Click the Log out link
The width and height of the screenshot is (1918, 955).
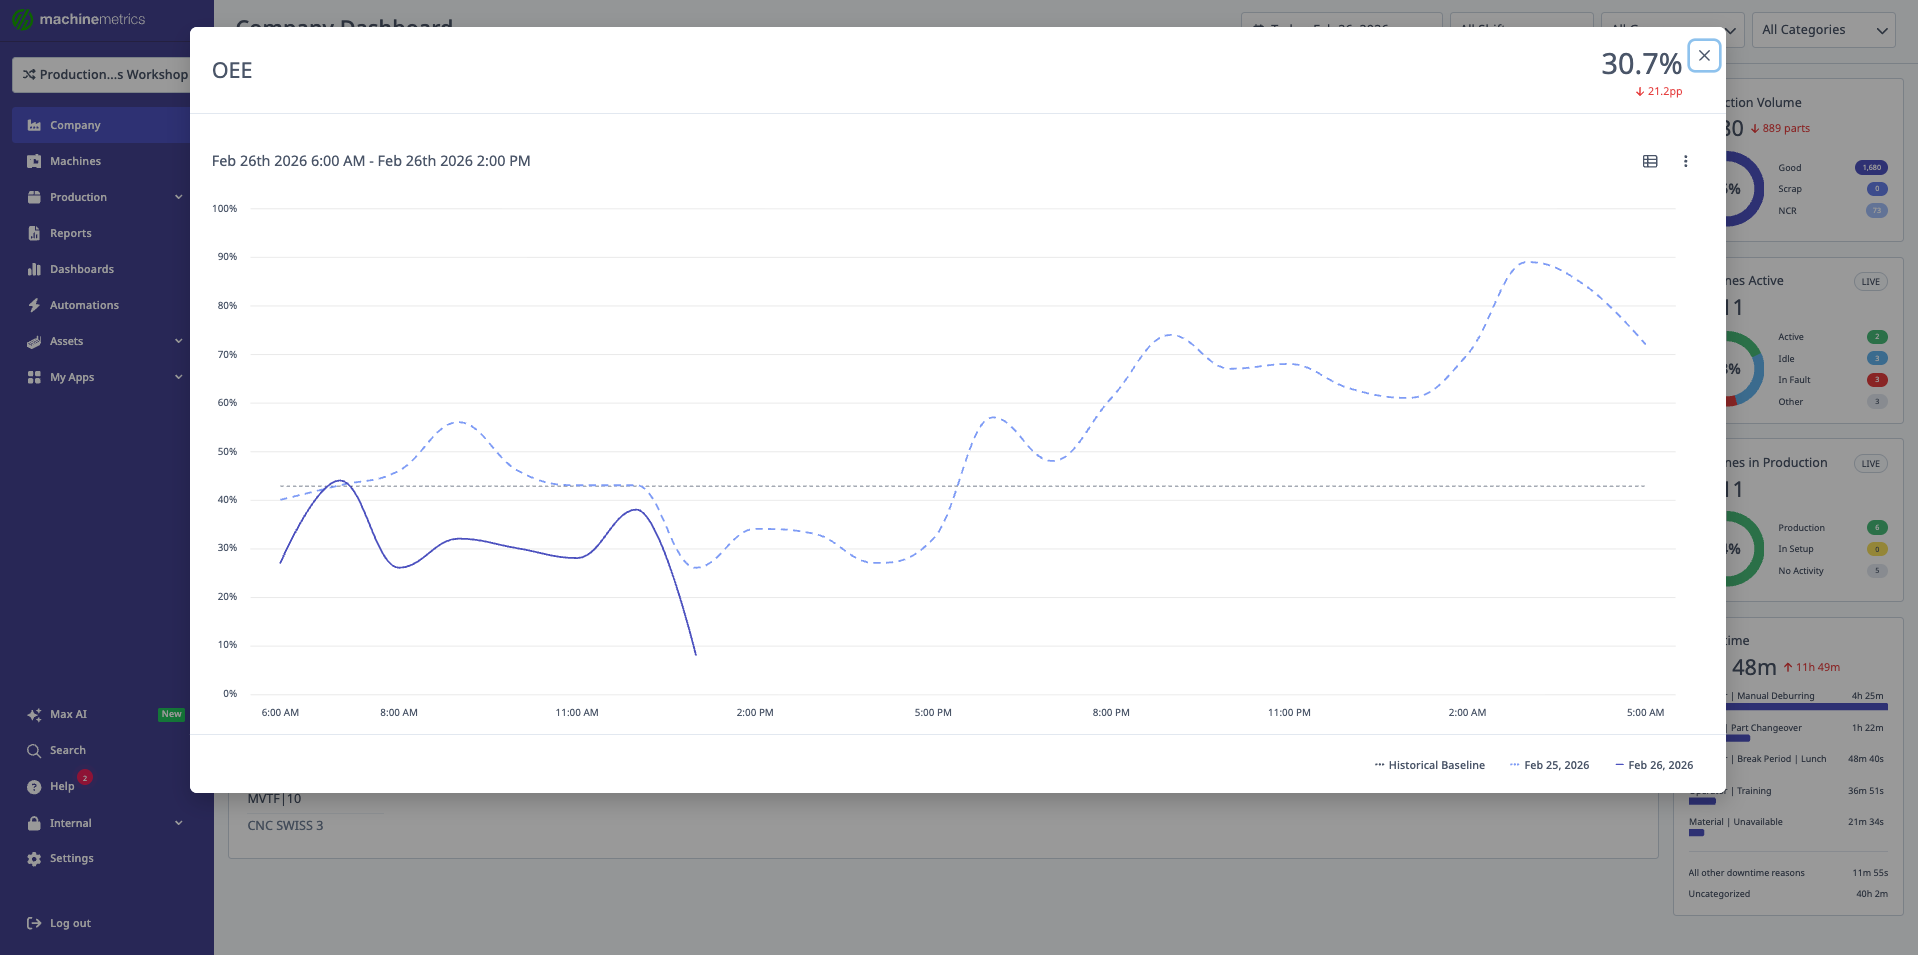[x=70, y=923]
